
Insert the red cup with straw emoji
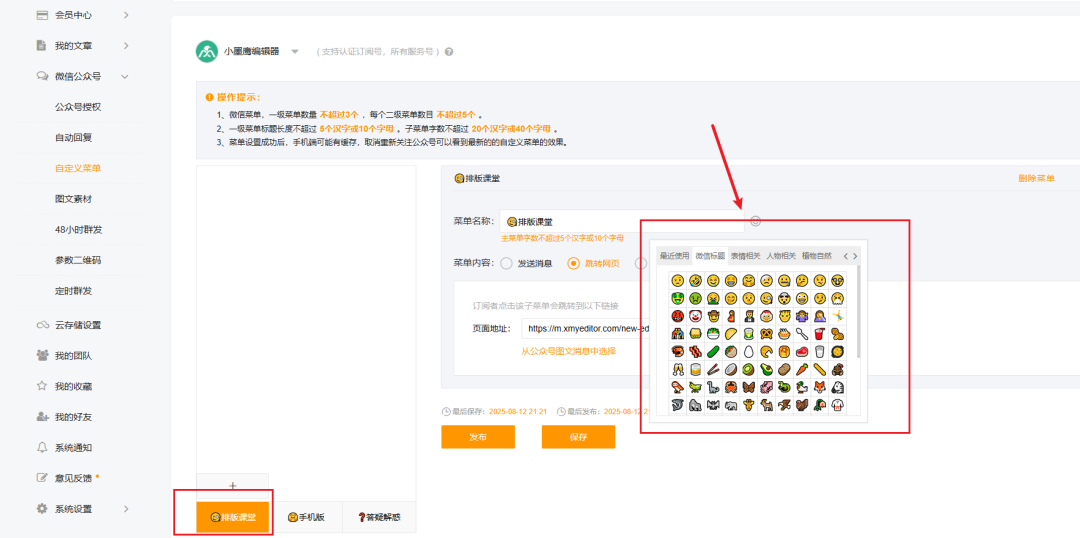tap(820, 334)
